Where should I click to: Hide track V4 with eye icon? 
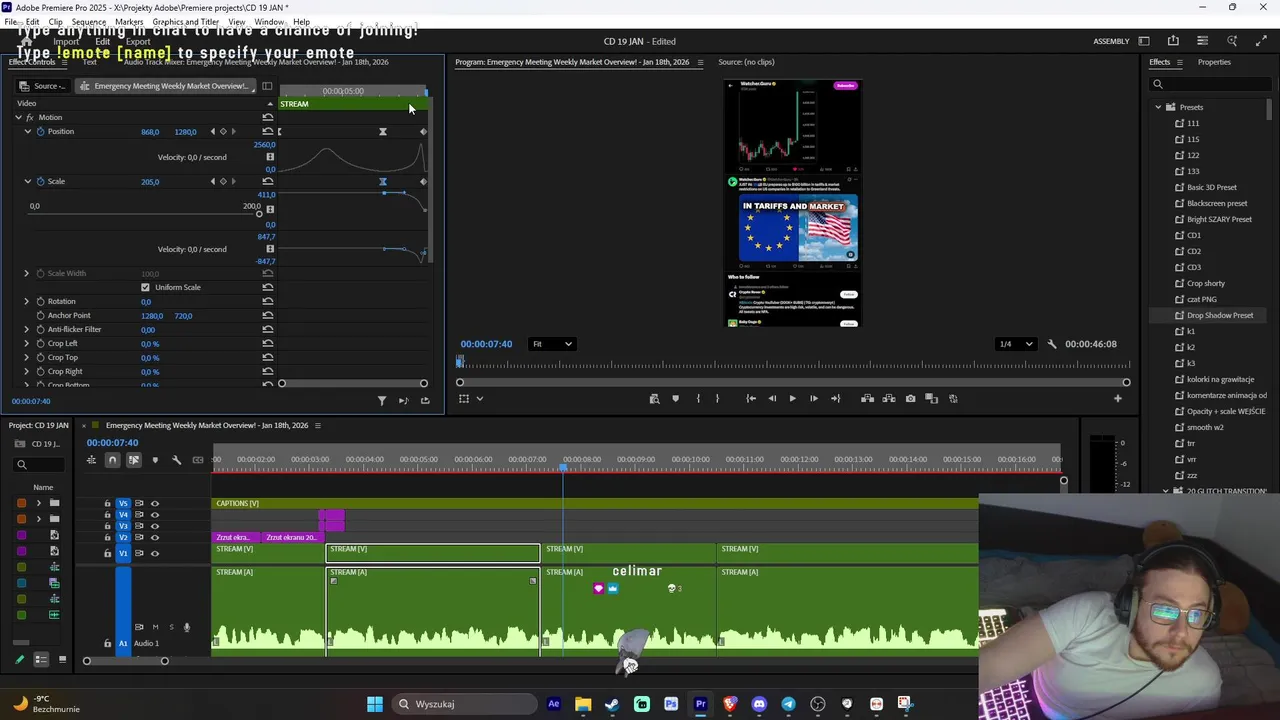[x=154, y=515]
